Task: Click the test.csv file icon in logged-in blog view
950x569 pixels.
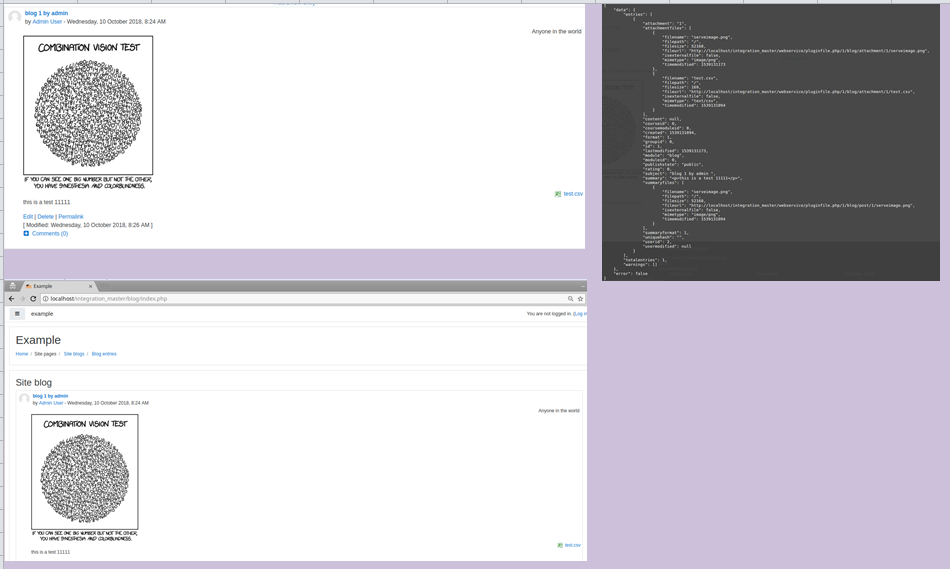Action: tap(557, 194)
